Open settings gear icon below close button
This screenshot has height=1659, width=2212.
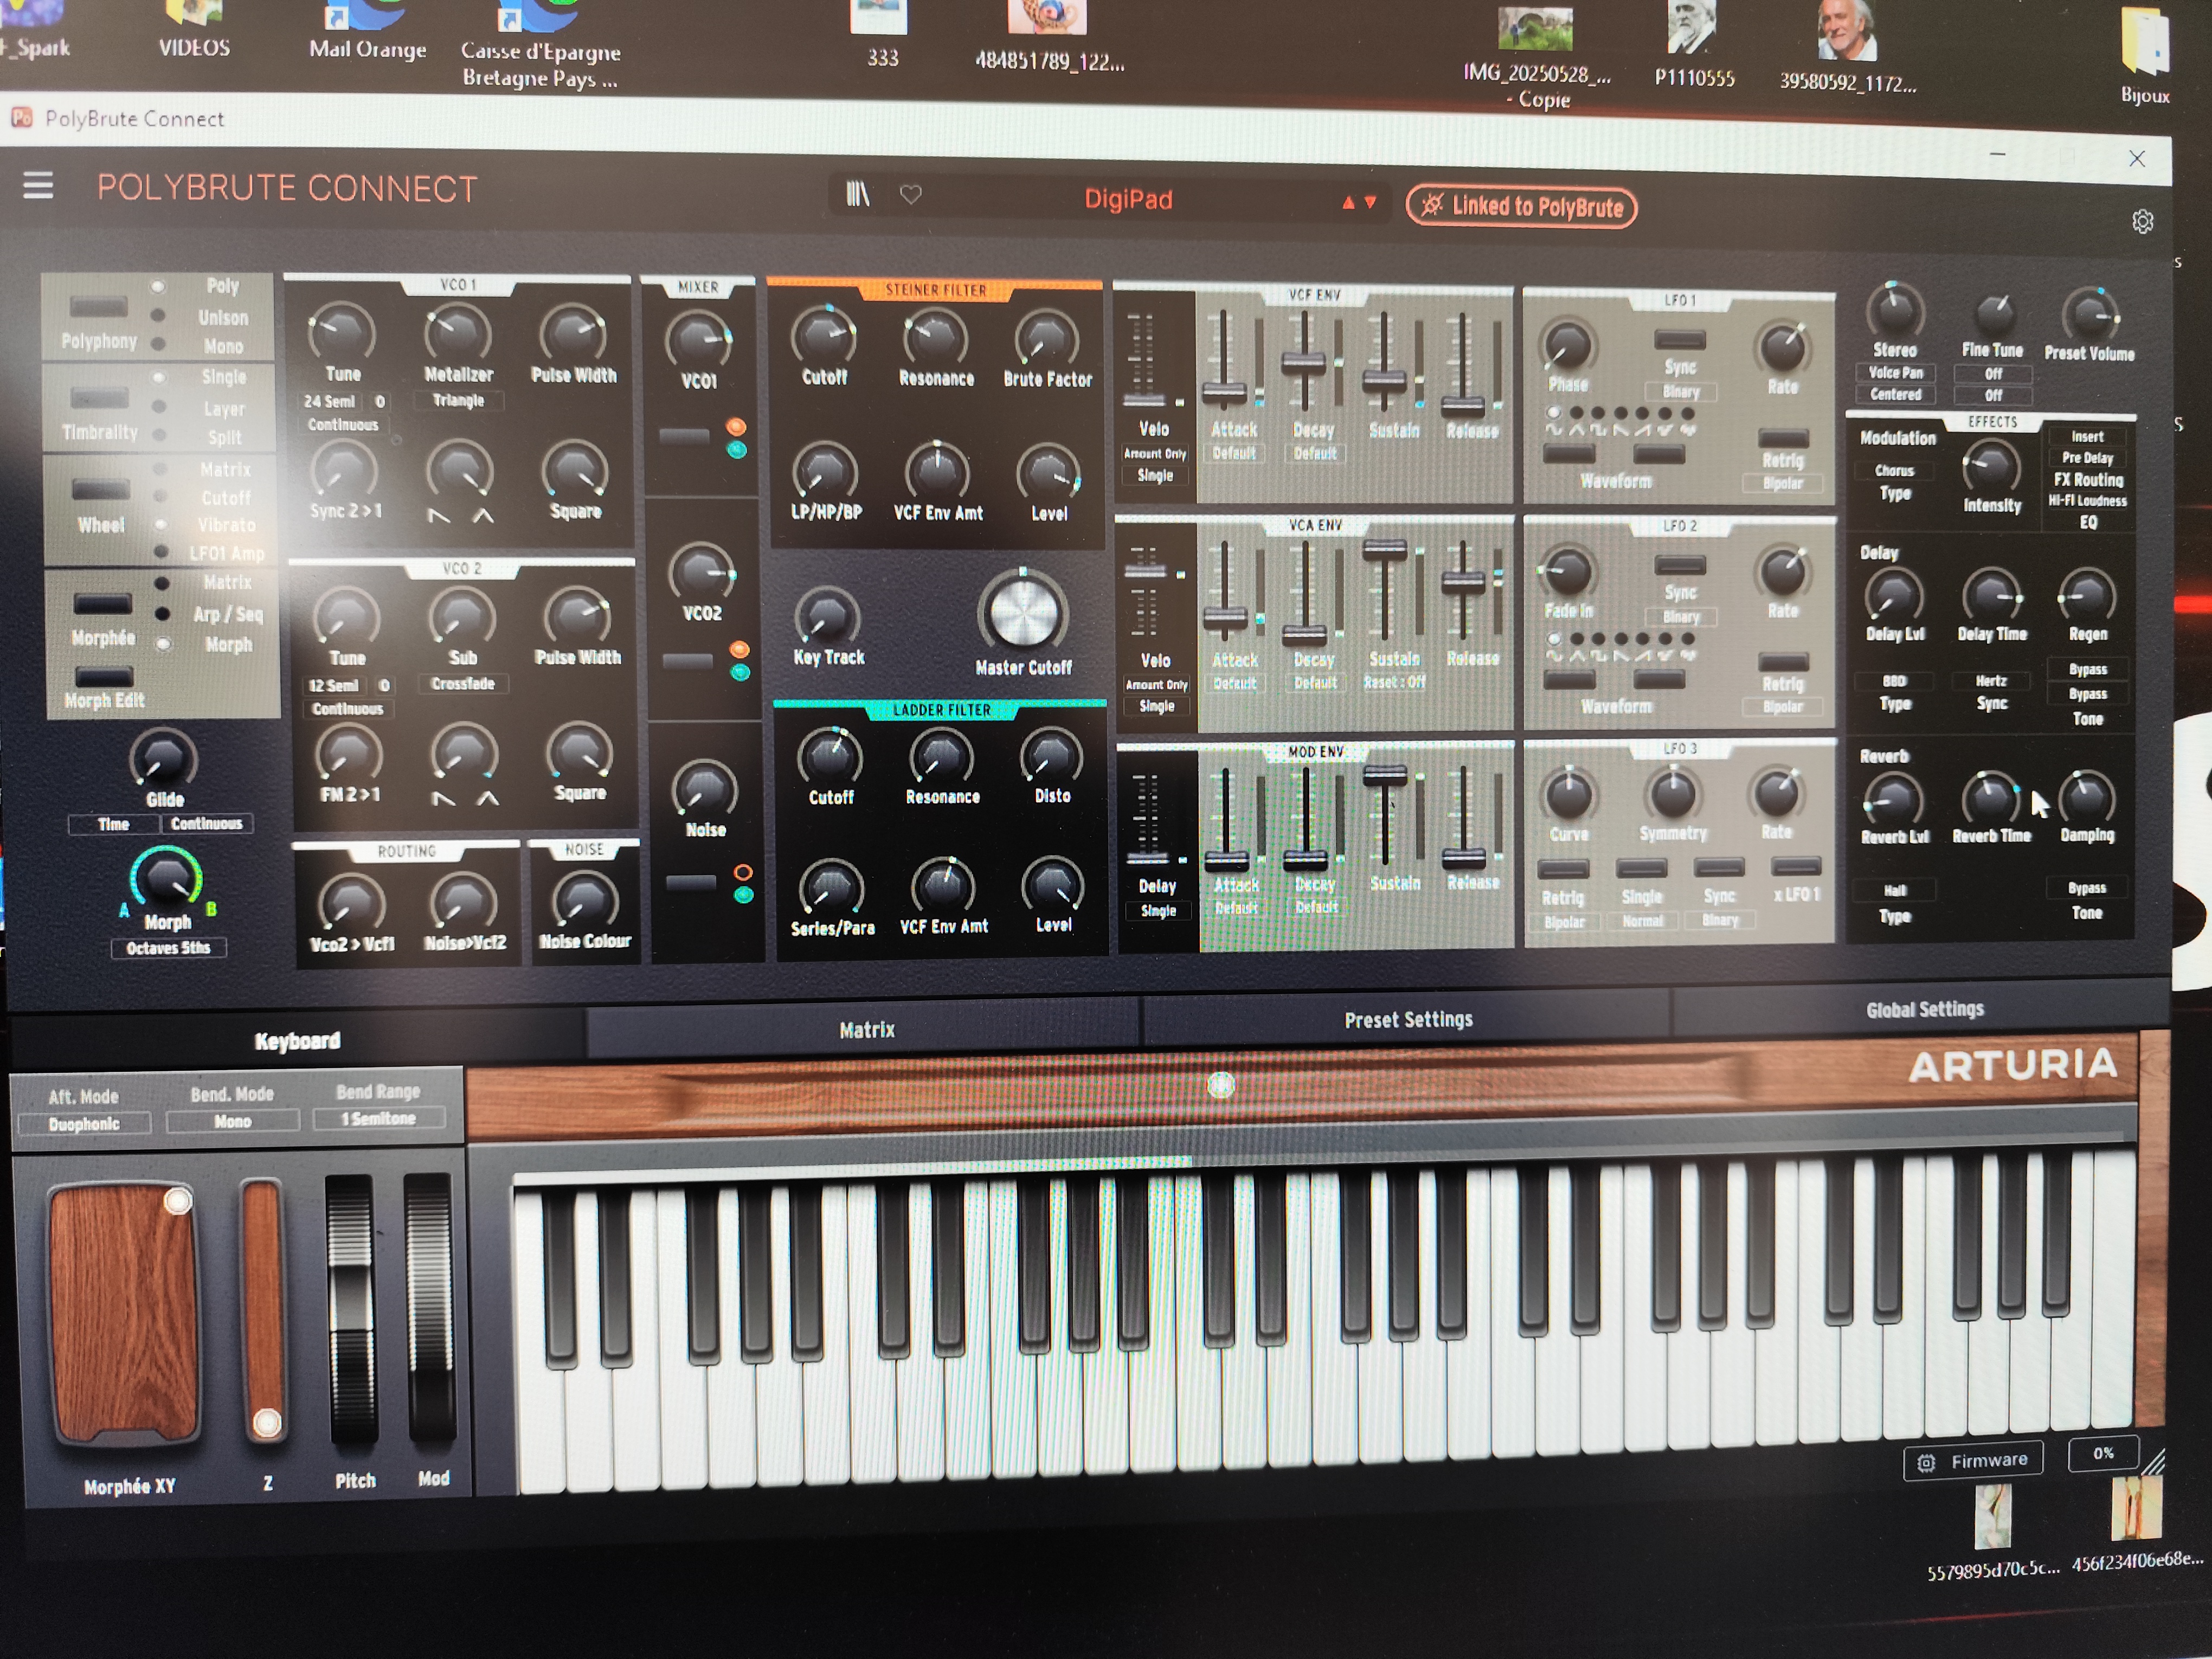tap(2142, 222)
